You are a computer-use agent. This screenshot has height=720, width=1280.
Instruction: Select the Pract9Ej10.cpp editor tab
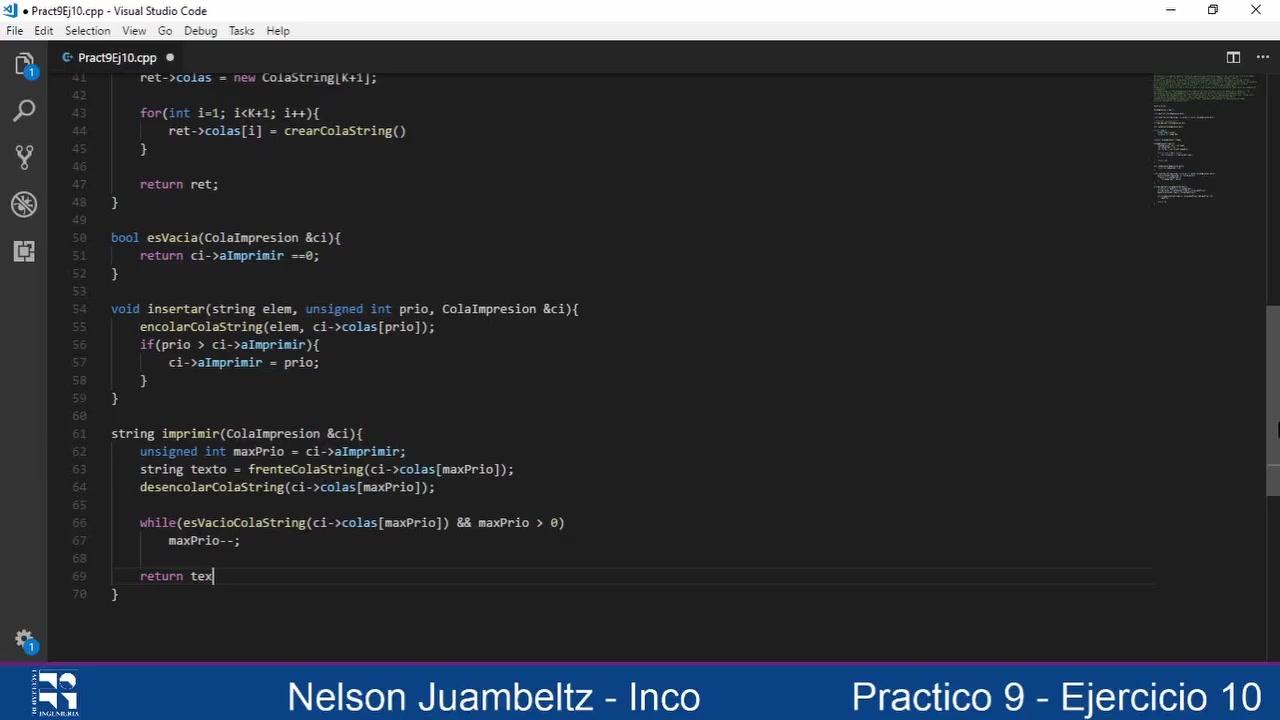[x=117, y=57]
